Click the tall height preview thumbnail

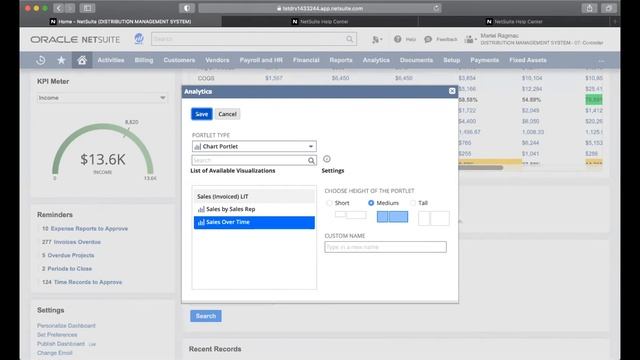coord(434,218)
